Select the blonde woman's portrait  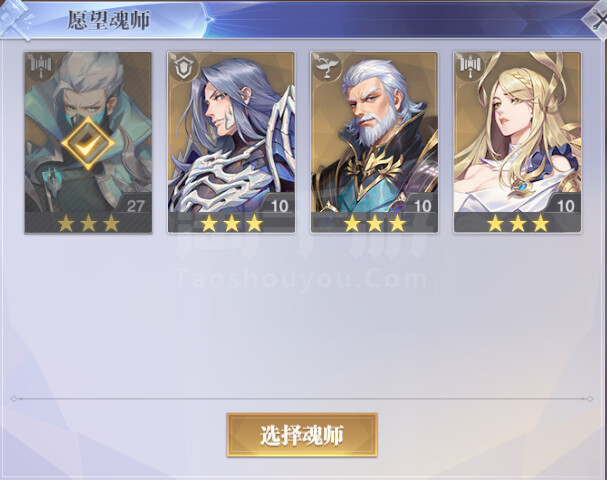[x=518, y=142]
